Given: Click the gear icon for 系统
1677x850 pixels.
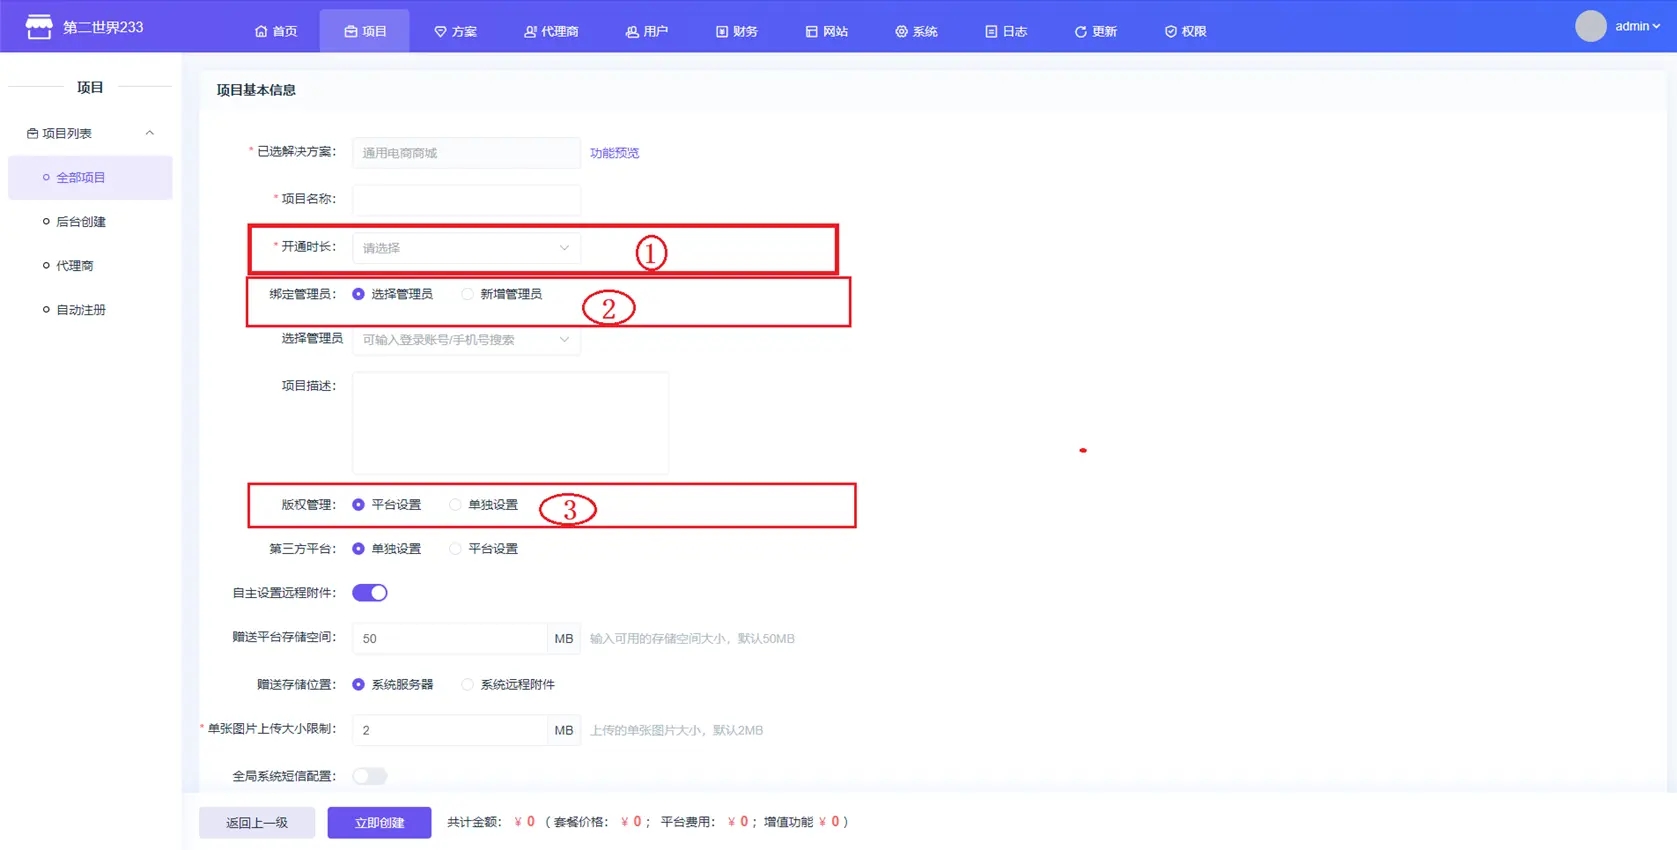Looking at the screenshot, I should tap(901, 32).
